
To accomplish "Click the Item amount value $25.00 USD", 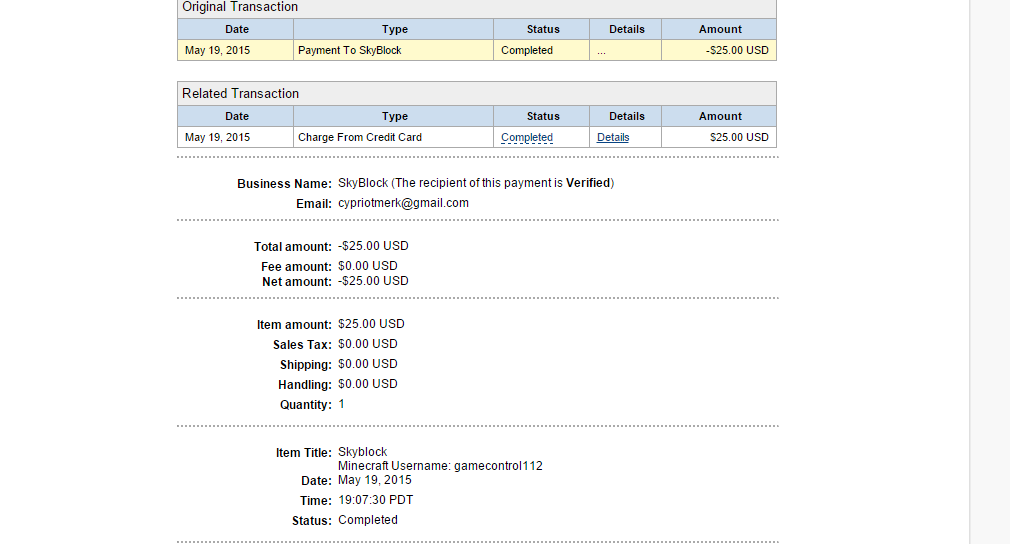I will (371, 324).
